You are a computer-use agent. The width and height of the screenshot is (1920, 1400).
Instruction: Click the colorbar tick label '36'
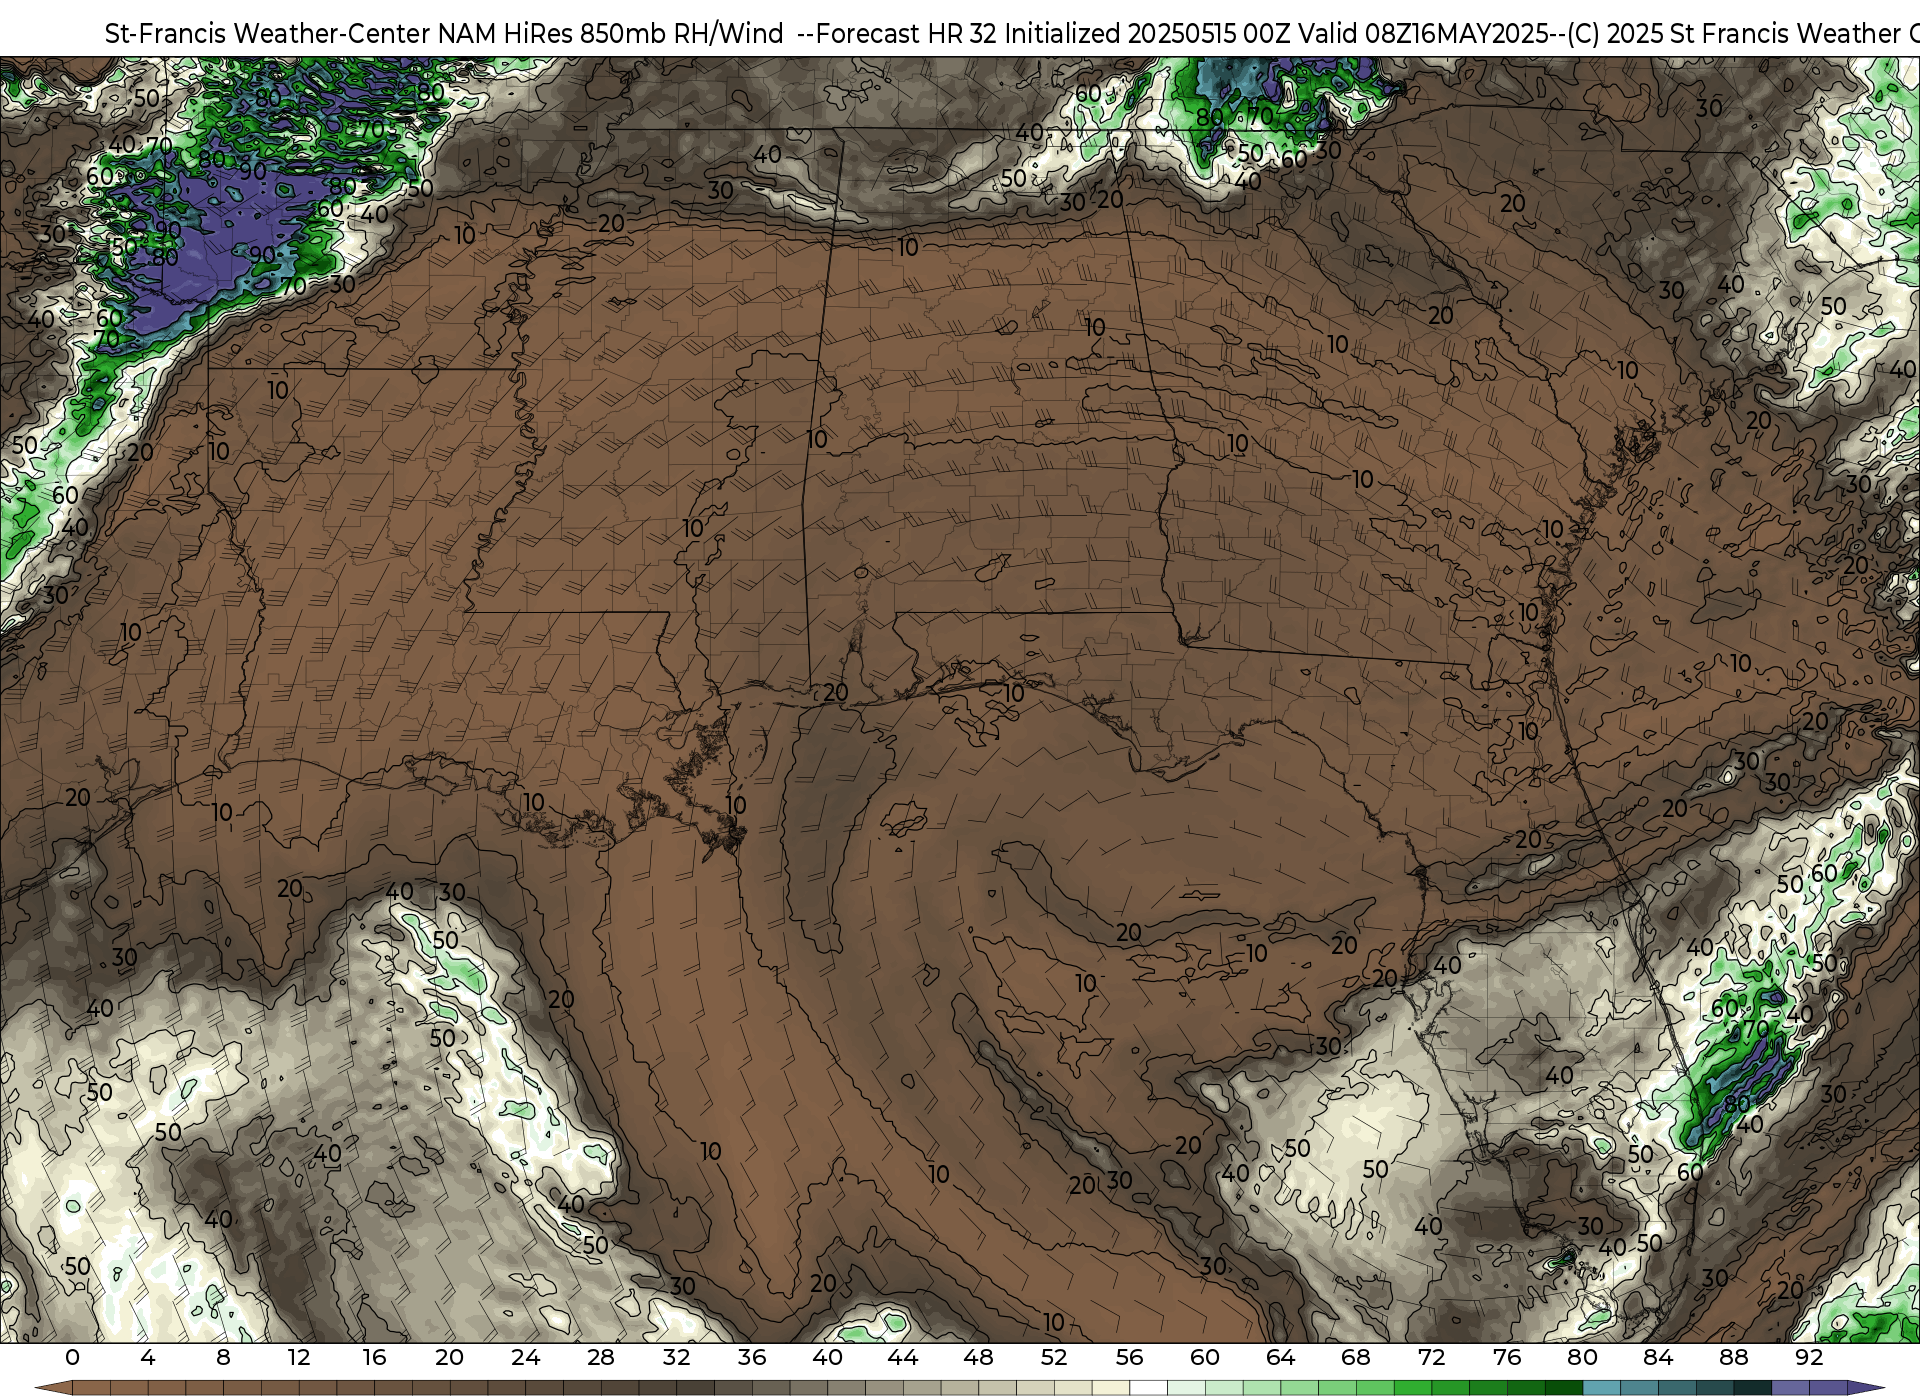tap(752, 1357)
